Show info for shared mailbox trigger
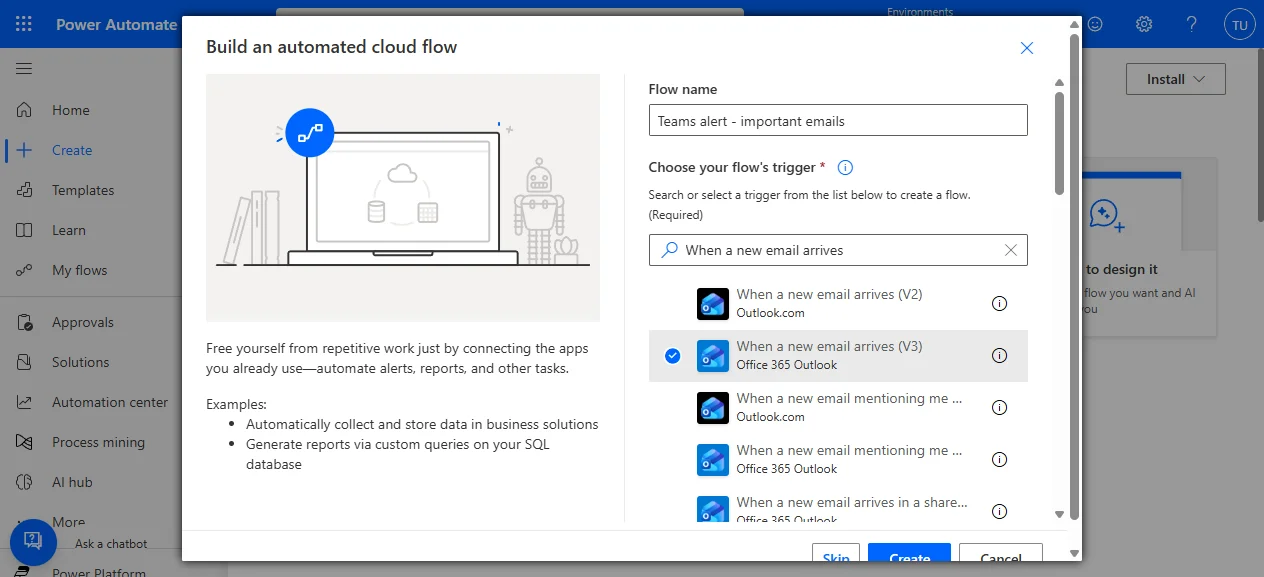 [x=999, y=511]
